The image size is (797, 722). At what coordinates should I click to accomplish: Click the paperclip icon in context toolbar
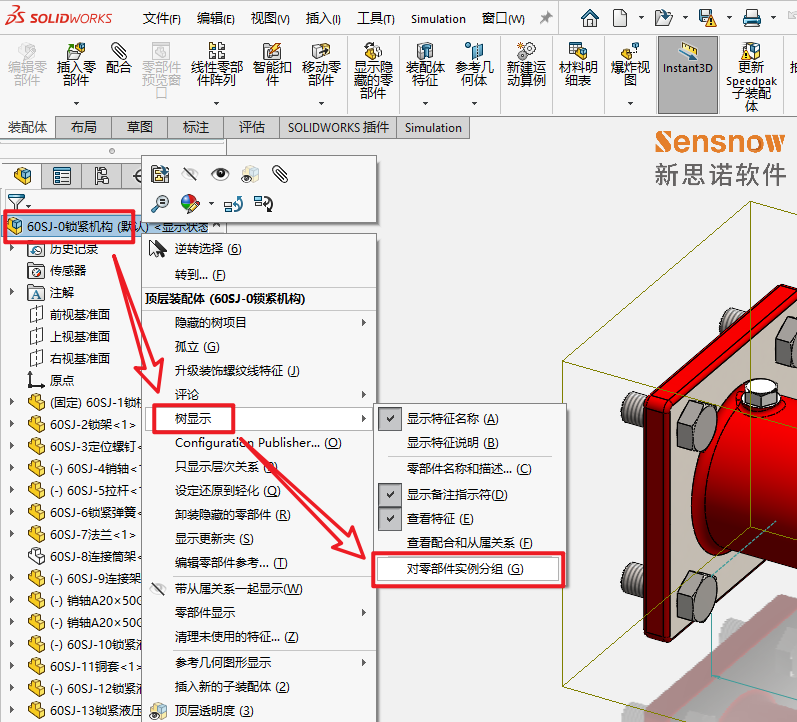tap(280, 174)
